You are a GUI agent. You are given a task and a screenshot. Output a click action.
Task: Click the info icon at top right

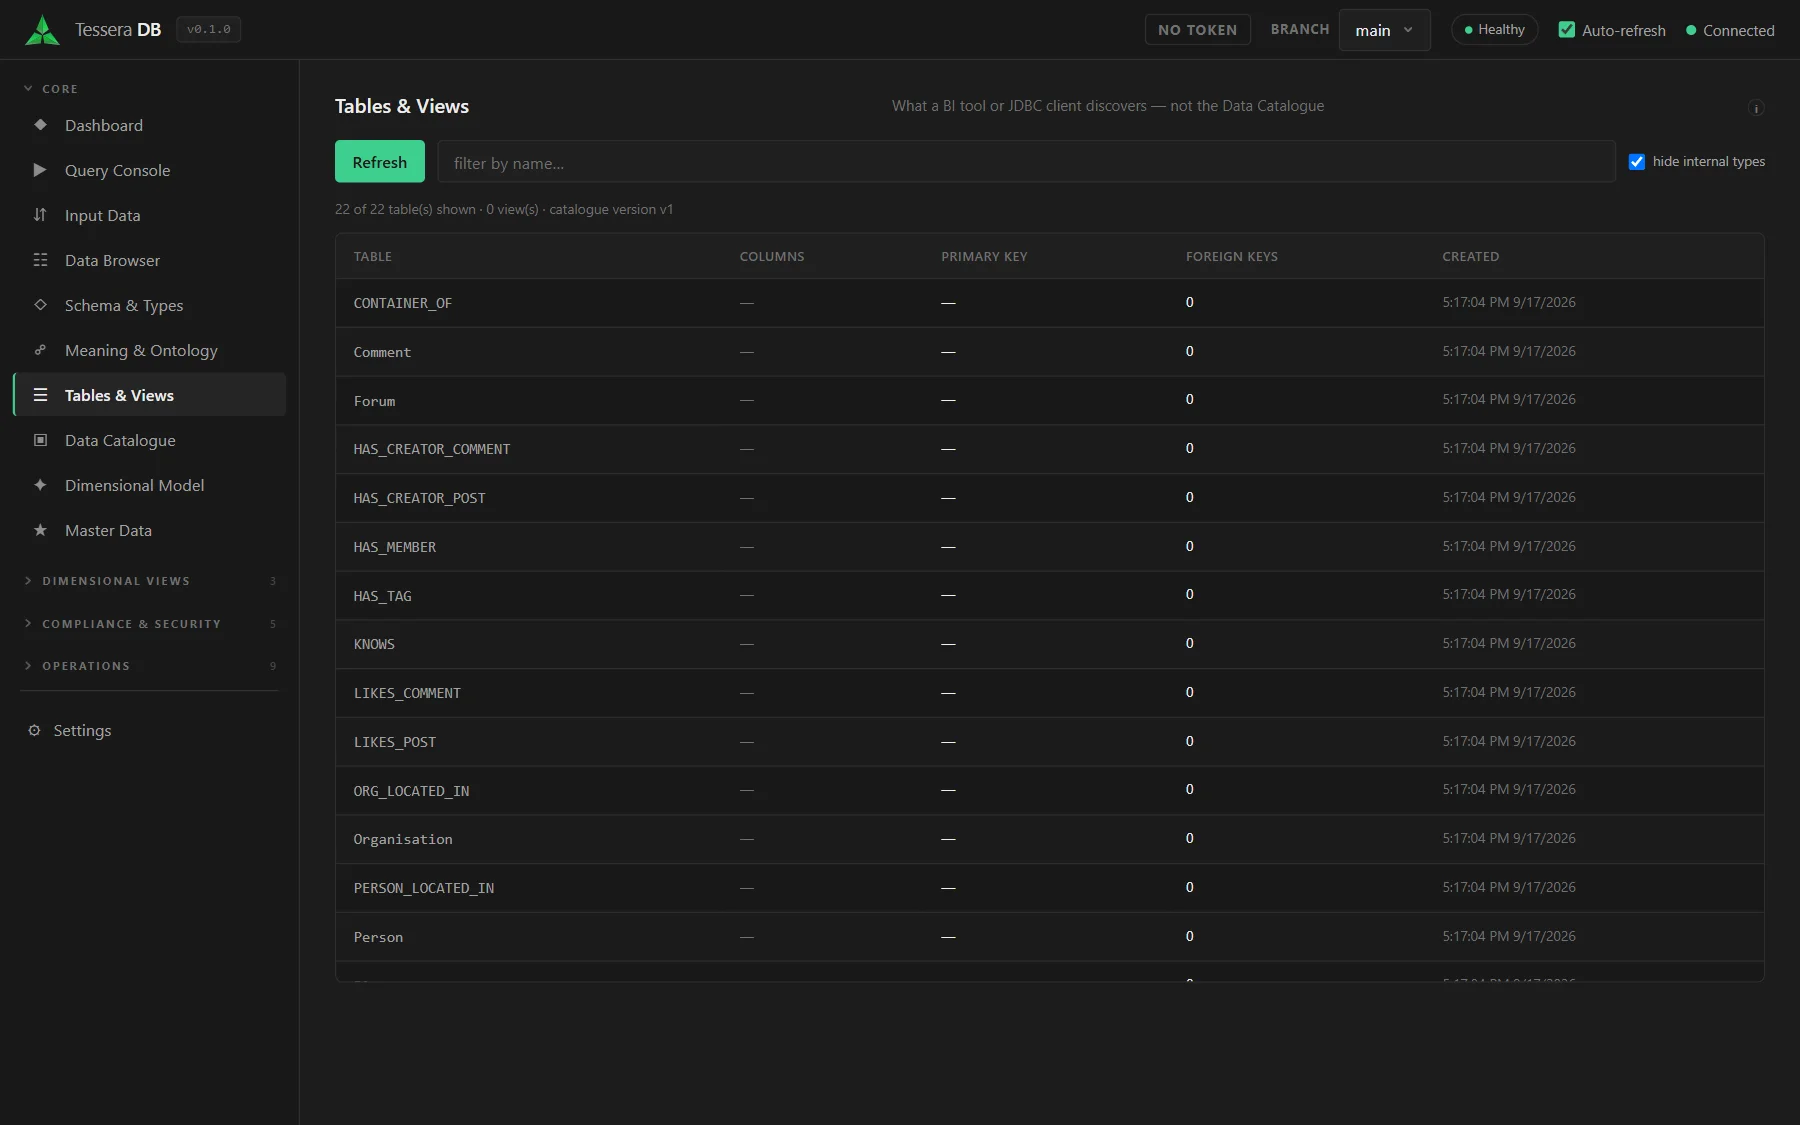(1755, 108)
